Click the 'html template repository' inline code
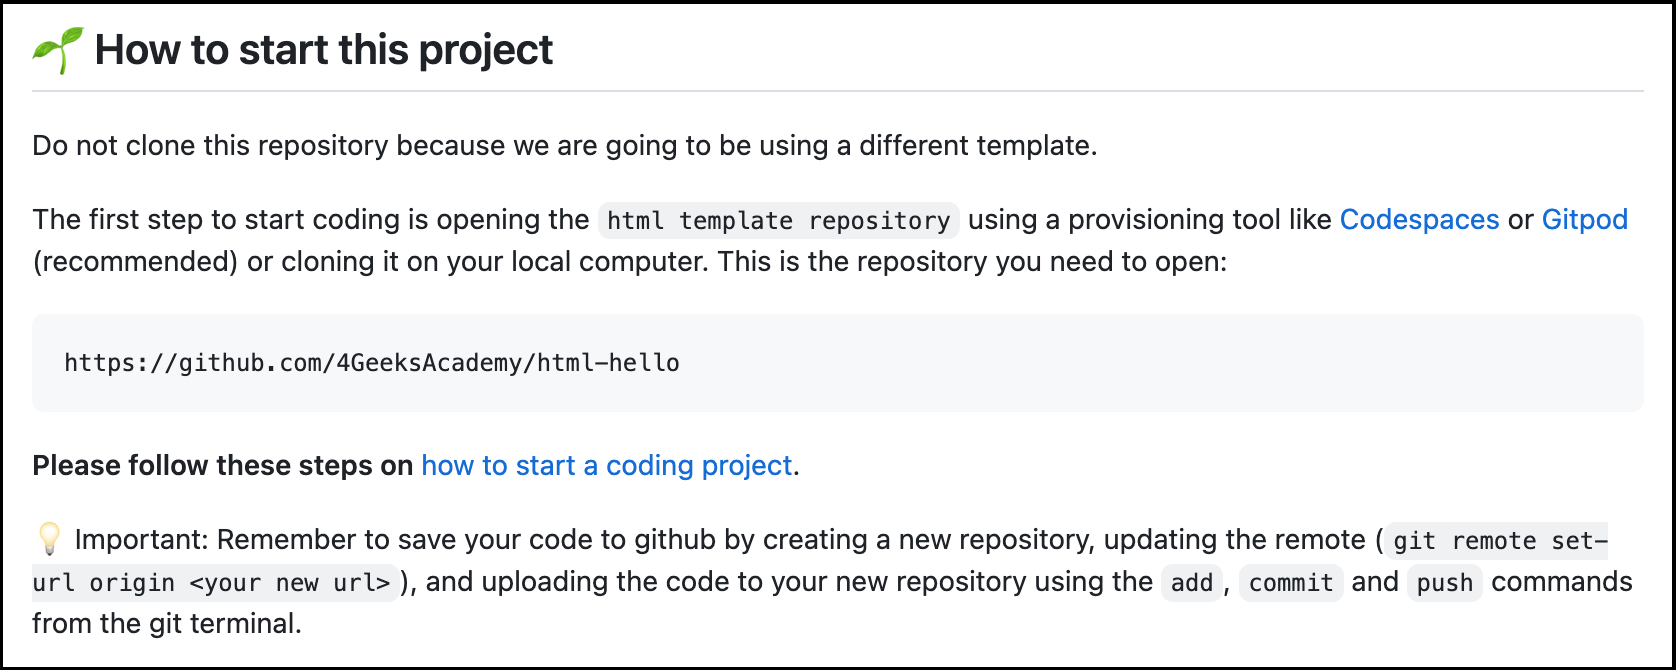Screen dimensions: 1676x670 tap(778, 220)
